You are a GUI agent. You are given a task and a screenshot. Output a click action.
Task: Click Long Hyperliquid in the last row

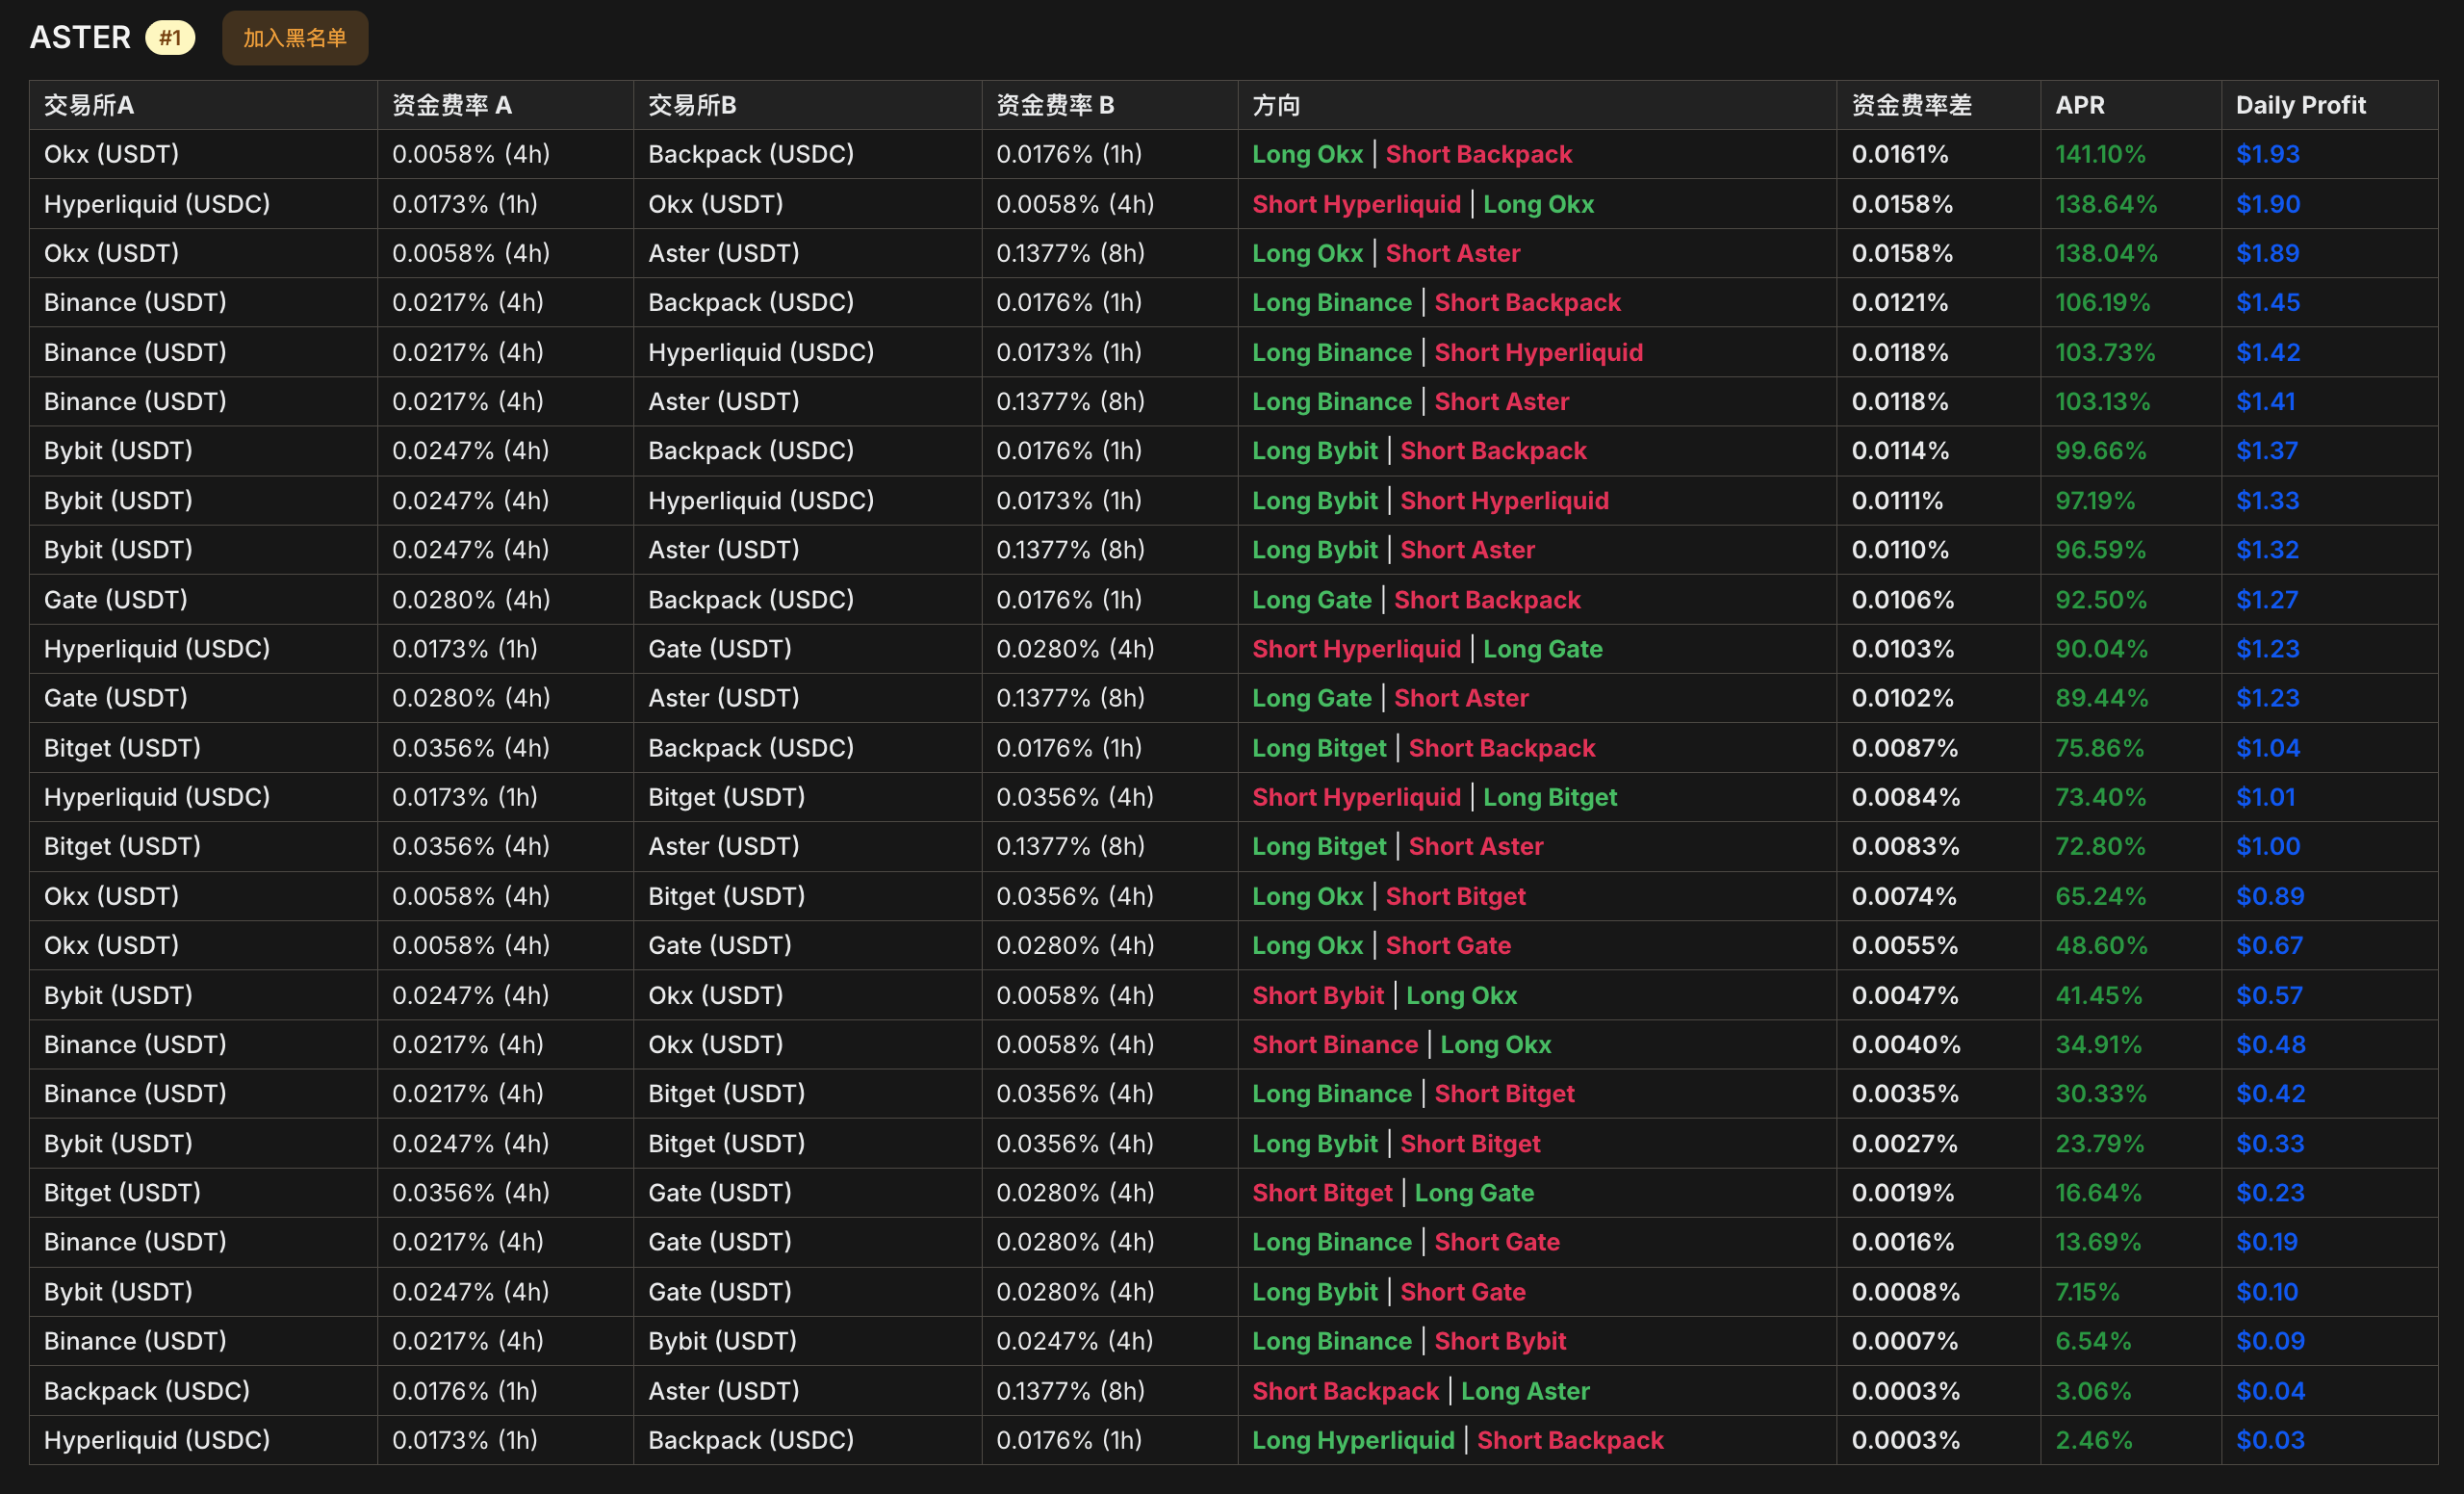(1353, 1440)
